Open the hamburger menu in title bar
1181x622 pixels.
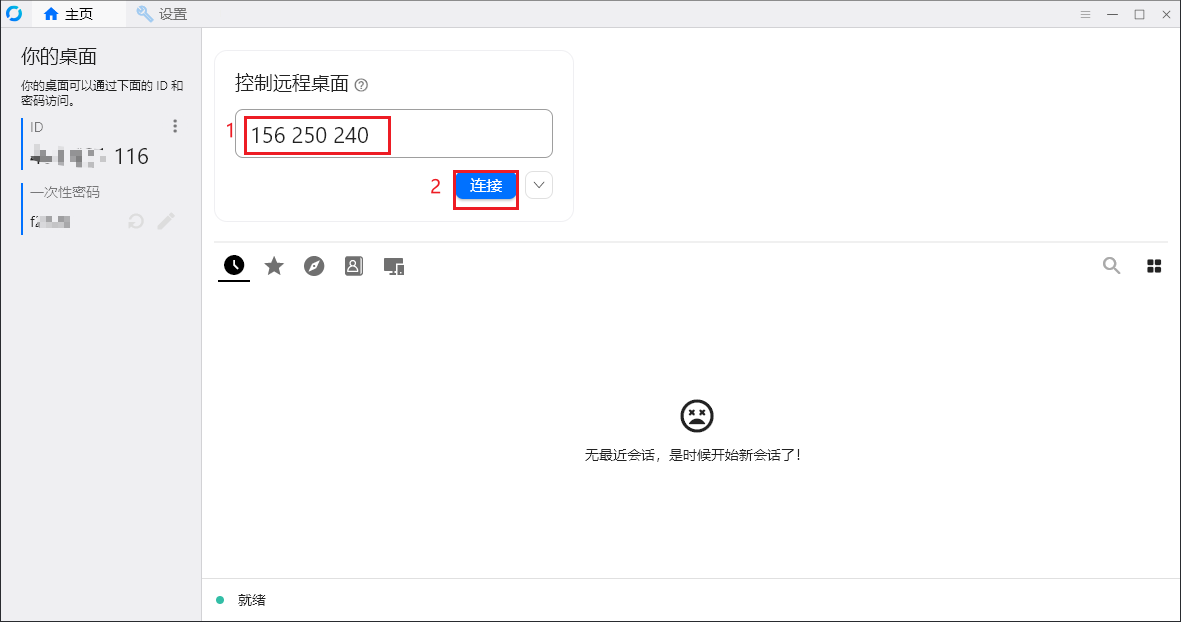click(x=1085, y=14)
